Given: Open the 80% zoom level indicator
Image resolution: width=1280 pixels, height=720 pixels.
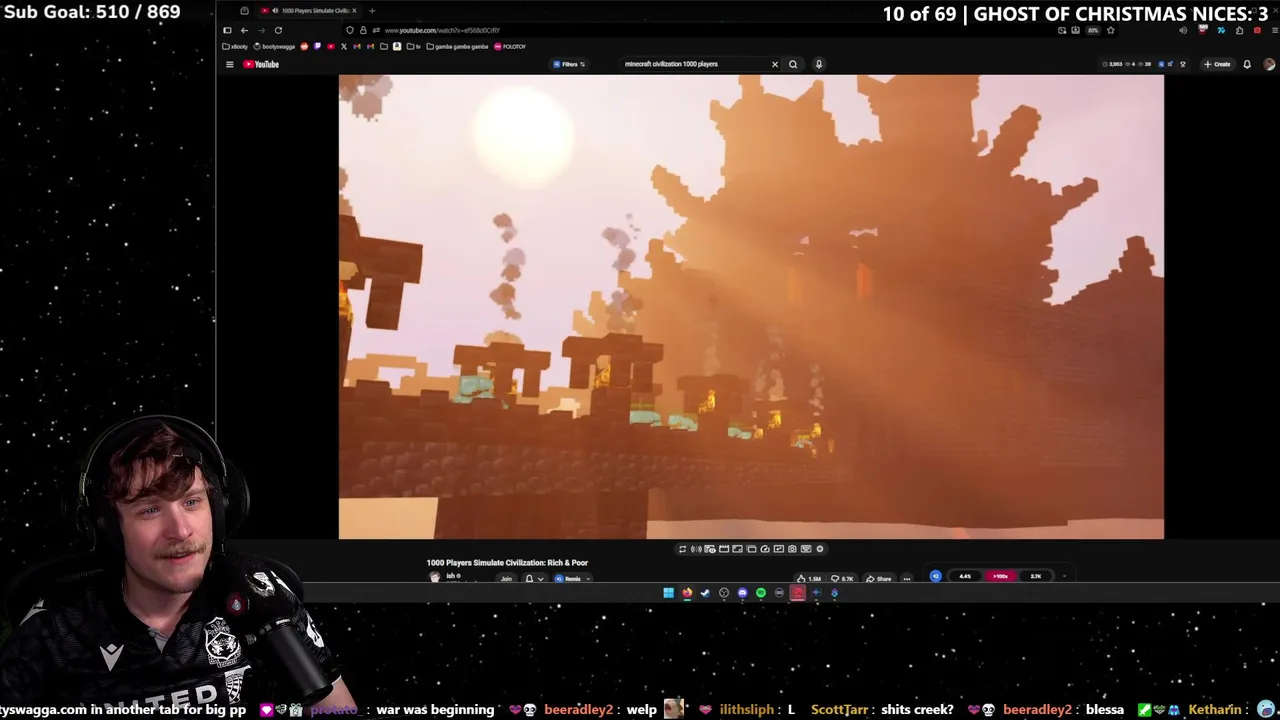Looking at the screenshot, I should [x=1093, y=30].
